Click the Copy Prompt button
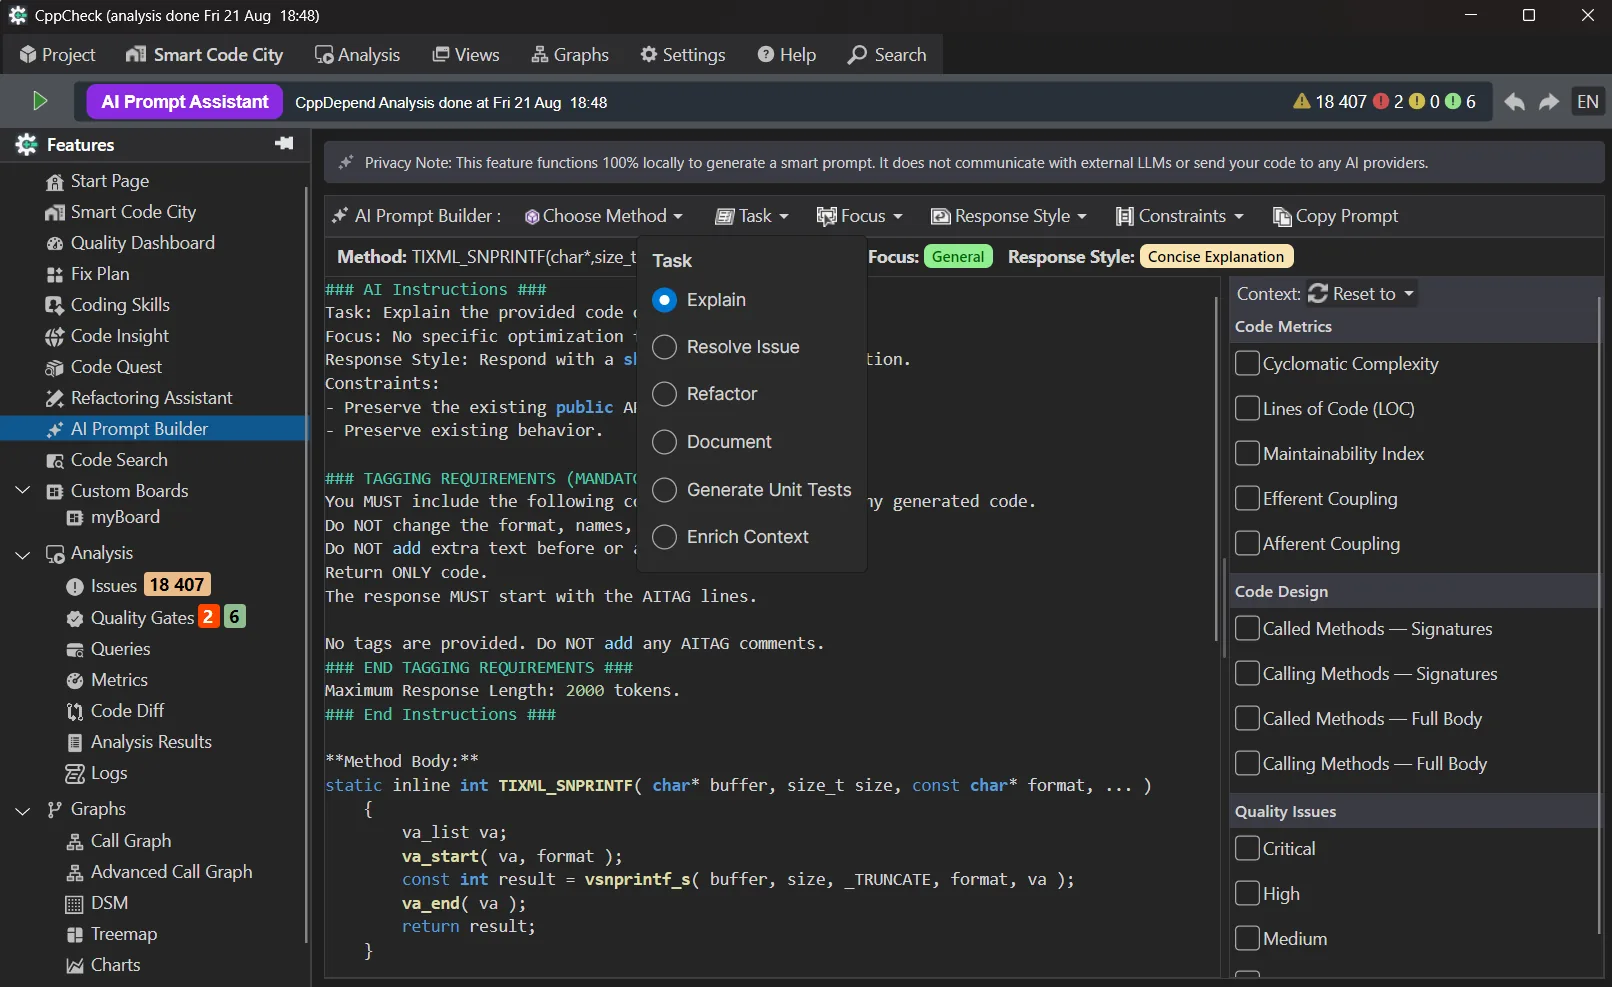Image resolution: width=1612 pixels, height=987 pixels. click(1335, 216)
